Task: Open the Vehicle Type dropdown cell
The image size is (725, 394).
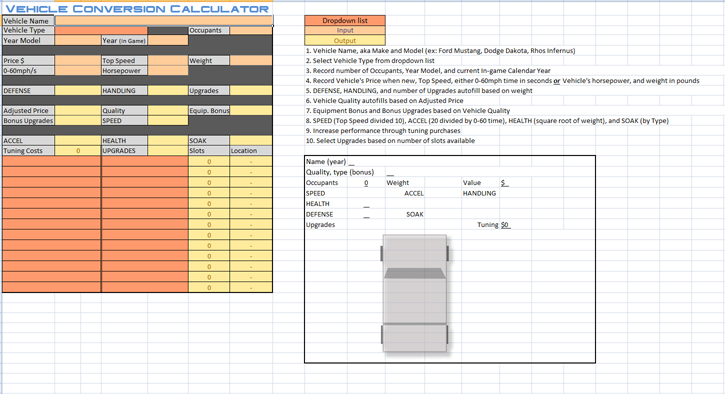Action: 101,31
